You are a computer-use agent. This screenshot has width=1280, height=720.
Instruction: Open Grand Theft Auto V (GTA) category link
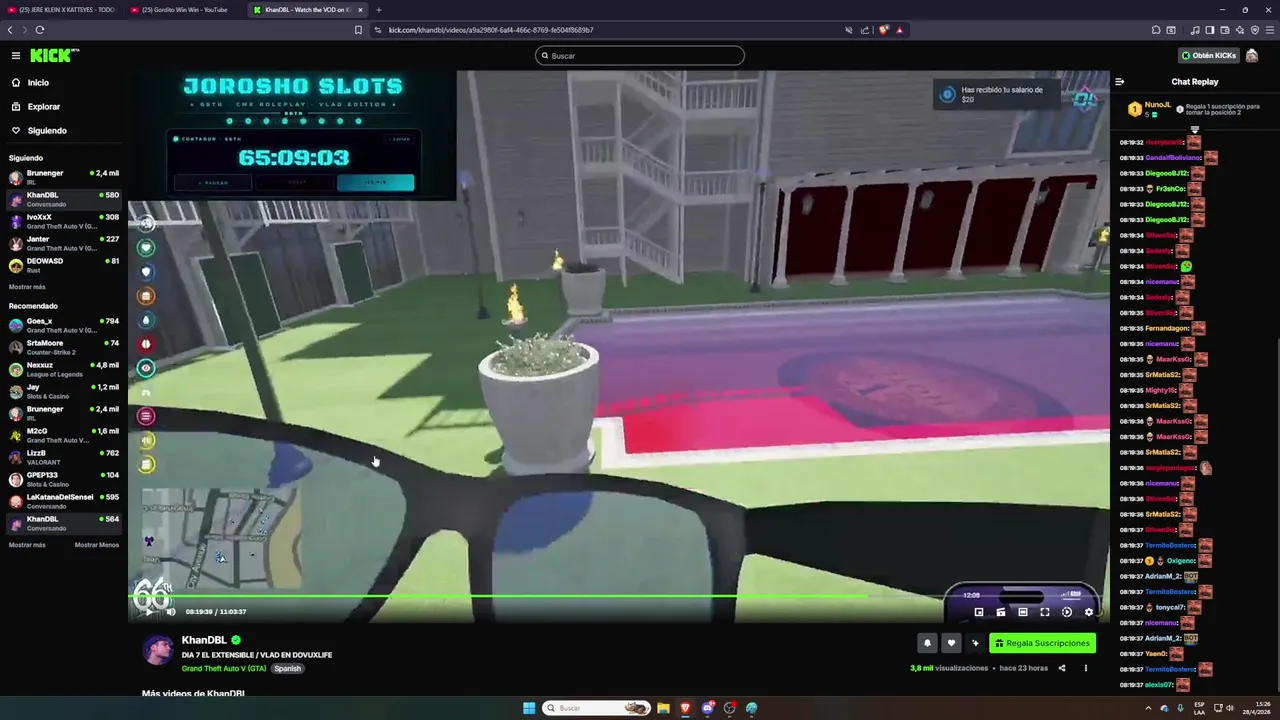tap(224, 668)
